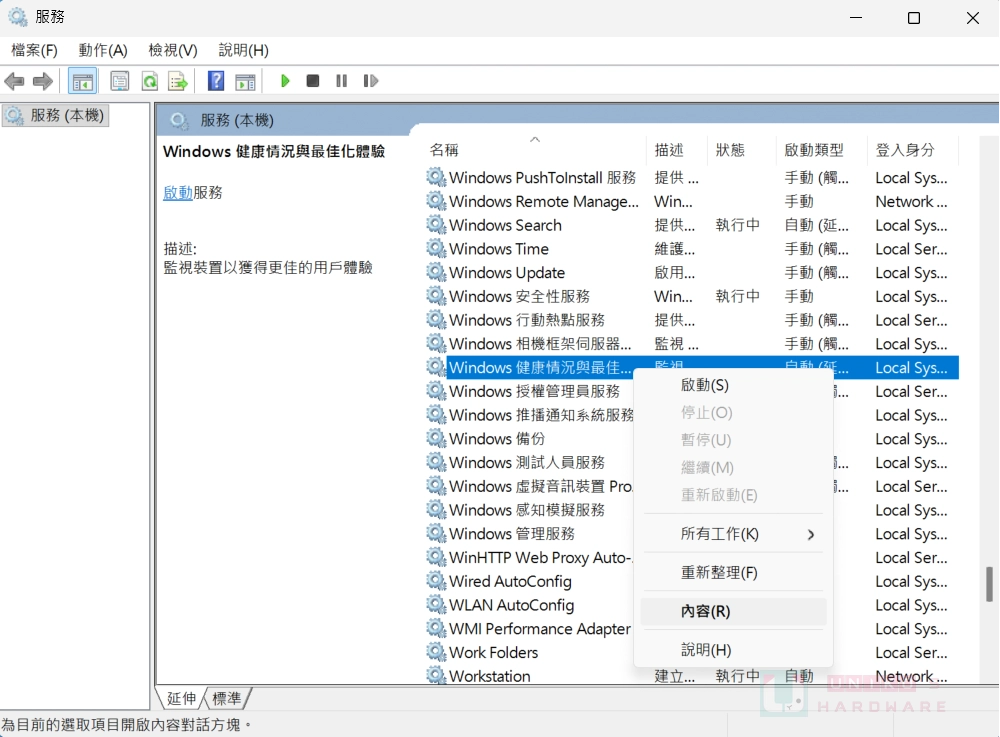Click the Export List toolbar icon
This screenshot has height=737, width=1000.
click(178, 81)
